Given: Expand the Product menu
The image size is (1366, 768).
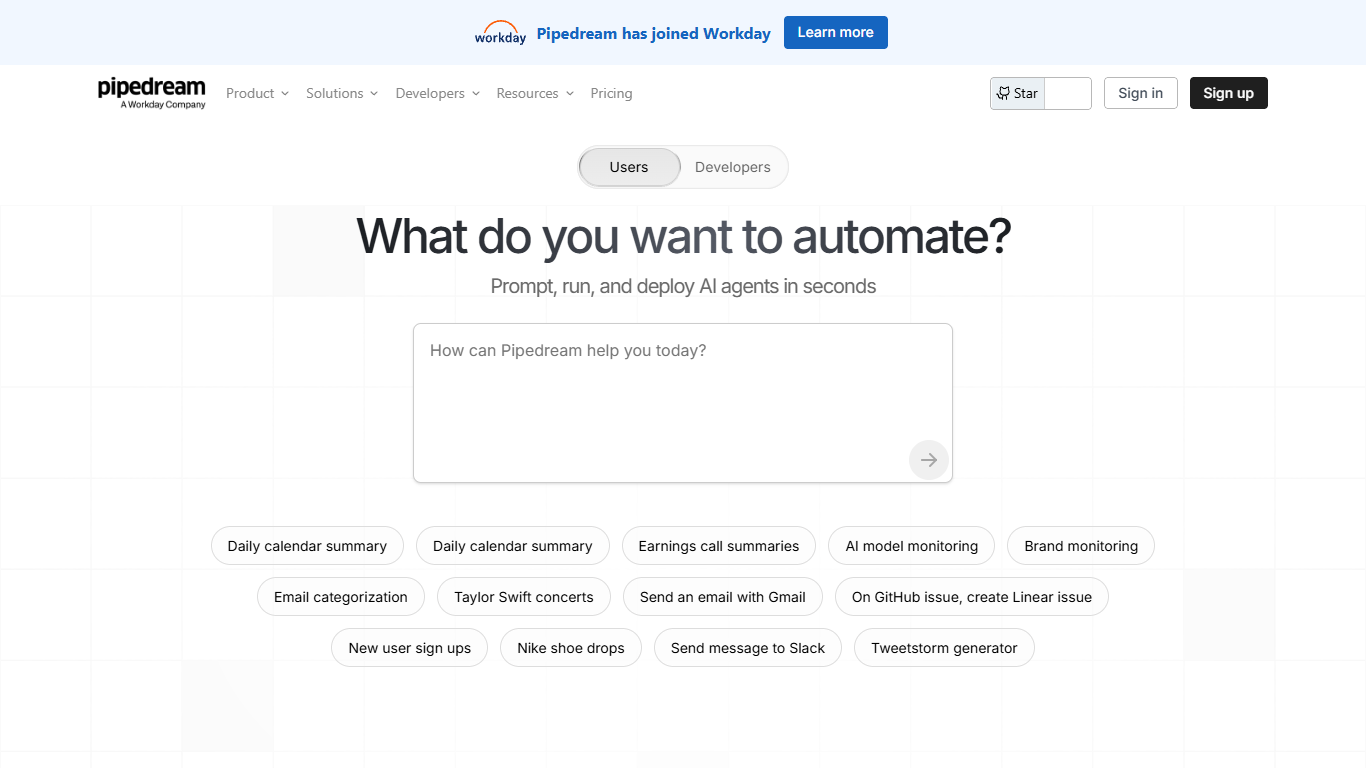Looking at the screenshot, I should [257, 93].
